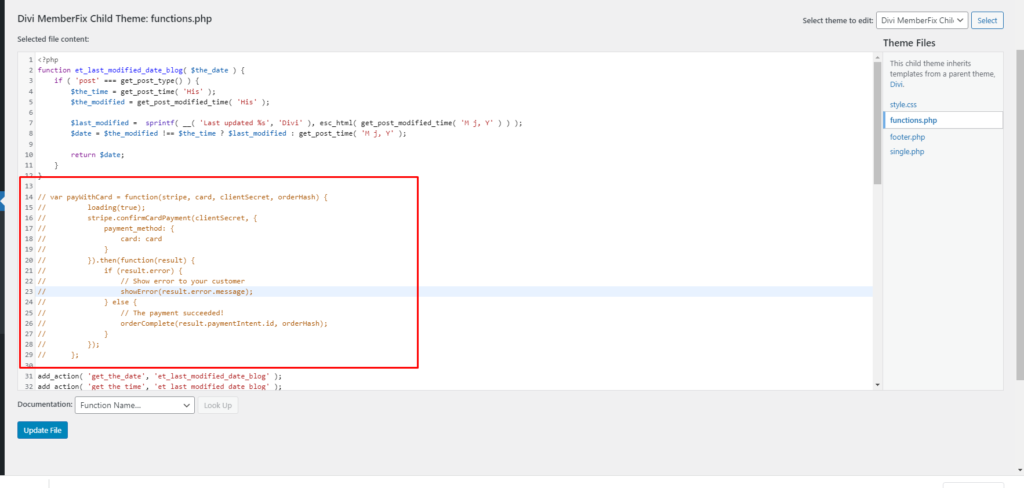The width and height of the screenshot is (1024, 488).
Task: Click the Select button beside theme dropdown
Action: (987, 20)
